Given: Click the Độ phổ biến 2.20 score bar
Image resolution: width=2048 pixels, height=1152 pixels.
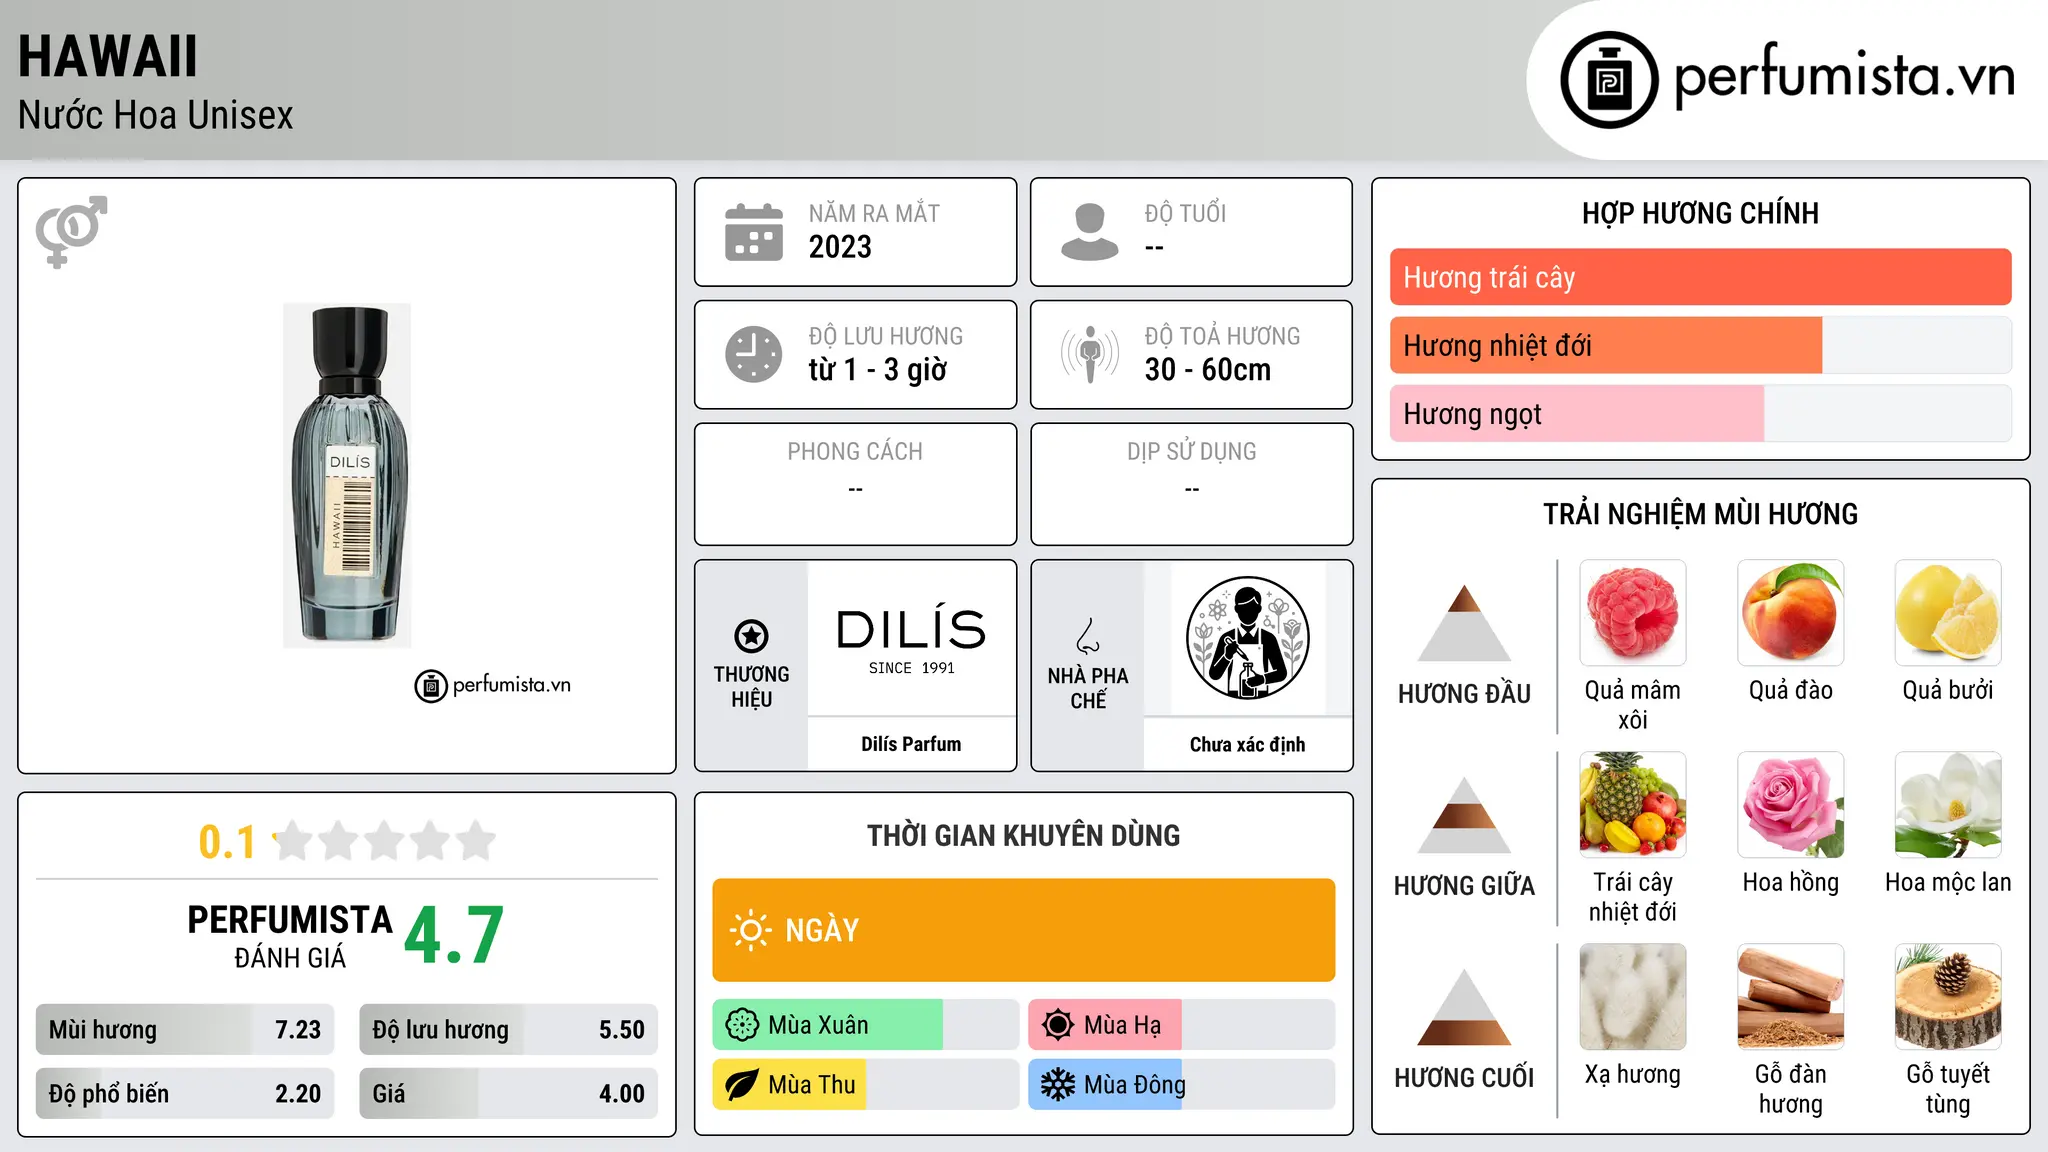Looking at the screenshot, I should tap(185, 1094).
